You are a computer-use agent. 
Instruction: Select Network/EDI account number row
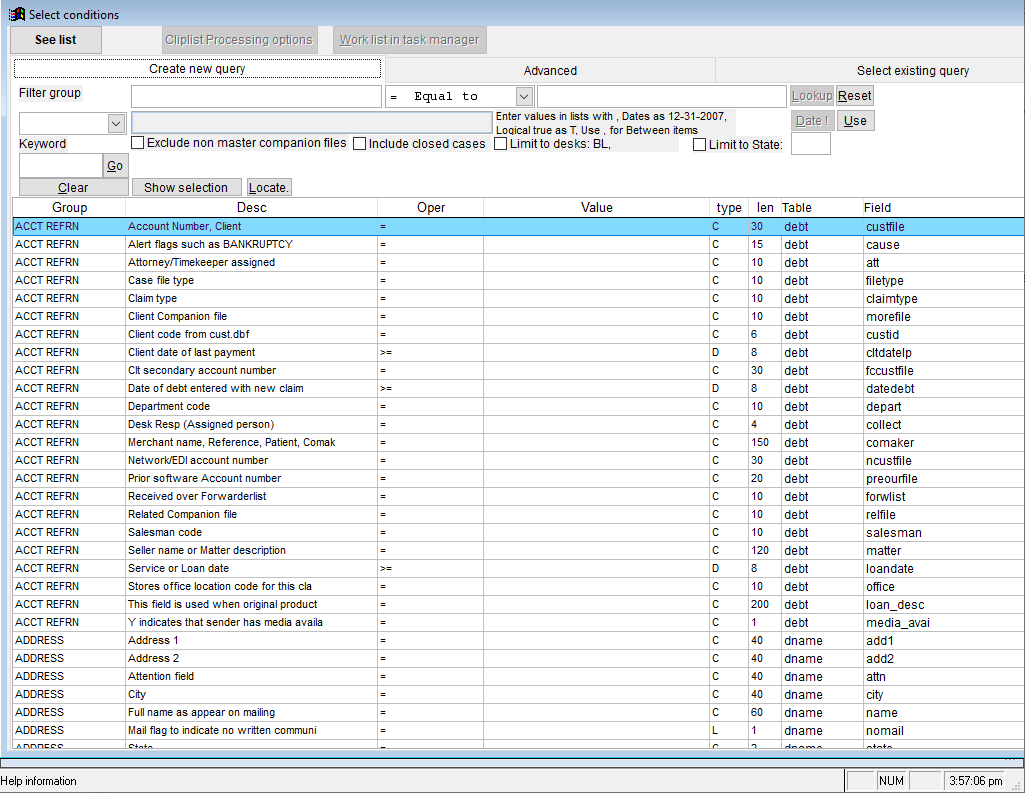(518, 460)
